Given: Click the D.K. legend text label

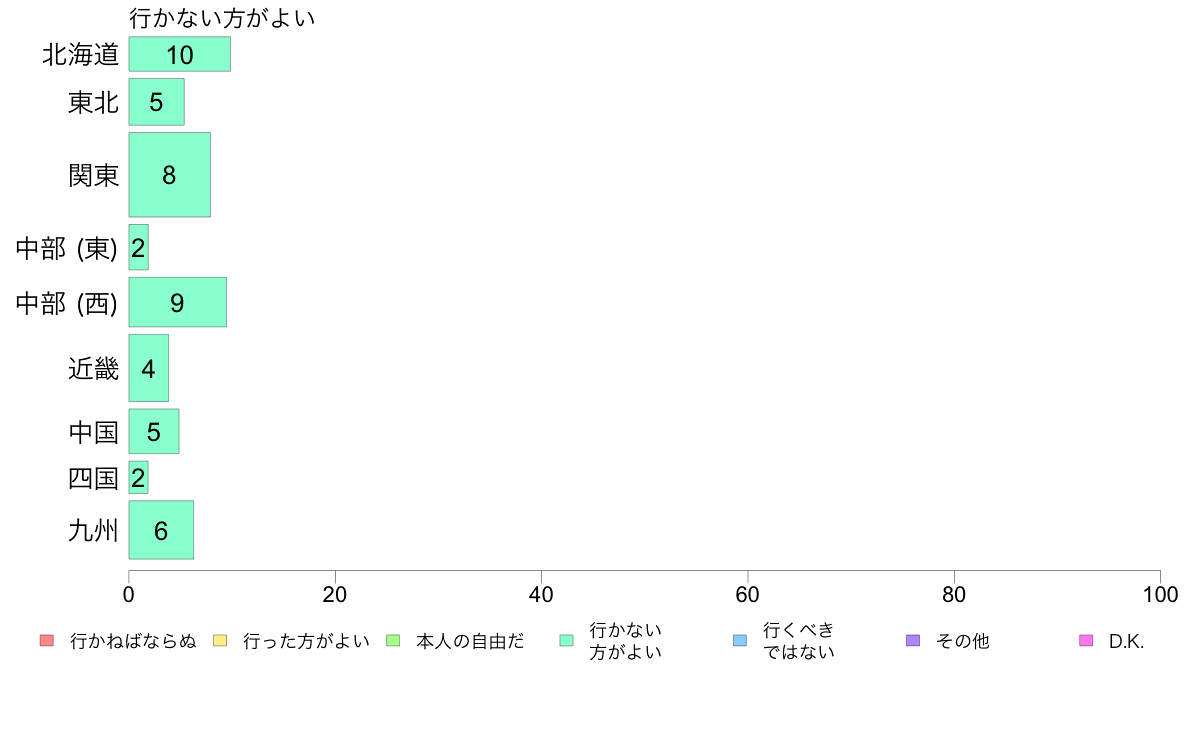Looking at the screenshot, I should [1127, 641].
